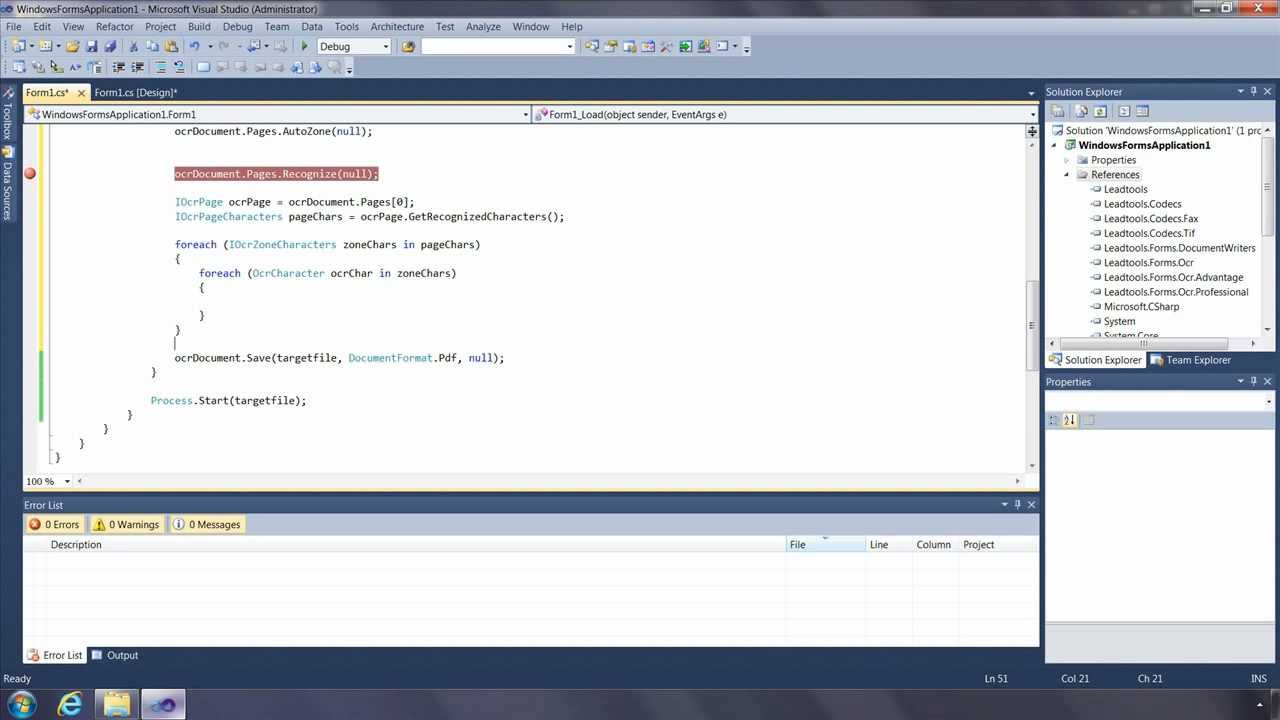
Task: Toggle auto-hide pin on the Error List
Action: coord(1018,505)
